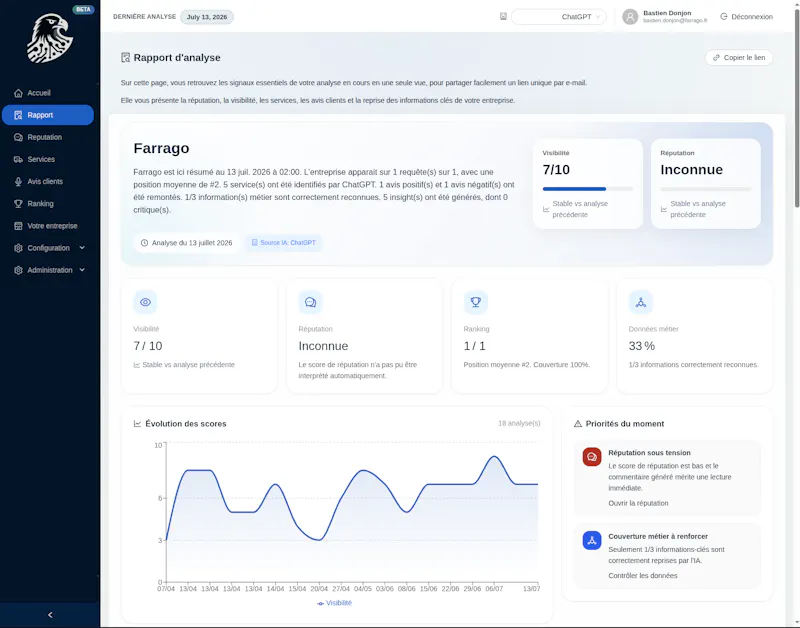The image size is (800, 628).
Task: Open the Reputation page
Action: (48, 137)
